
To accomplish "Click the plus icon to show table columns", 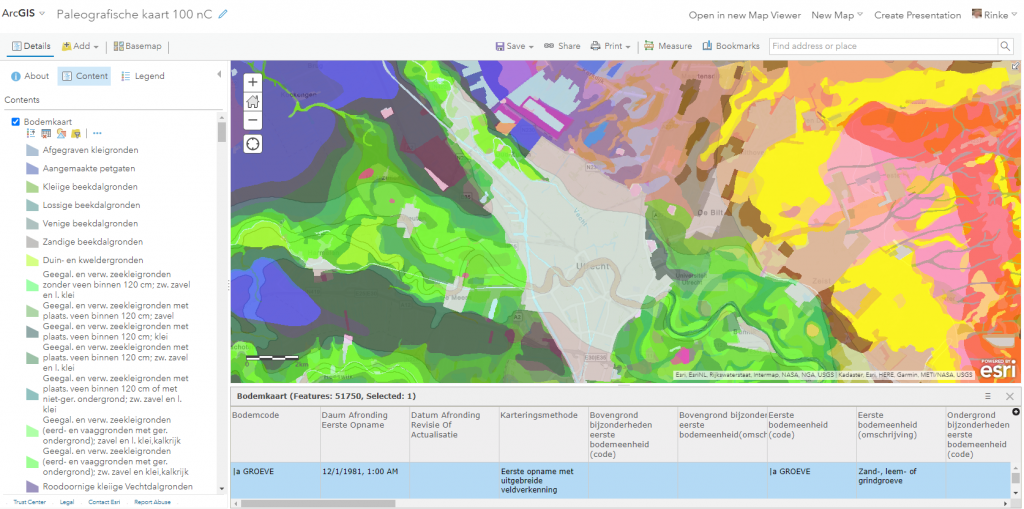I will (1016, 412).
